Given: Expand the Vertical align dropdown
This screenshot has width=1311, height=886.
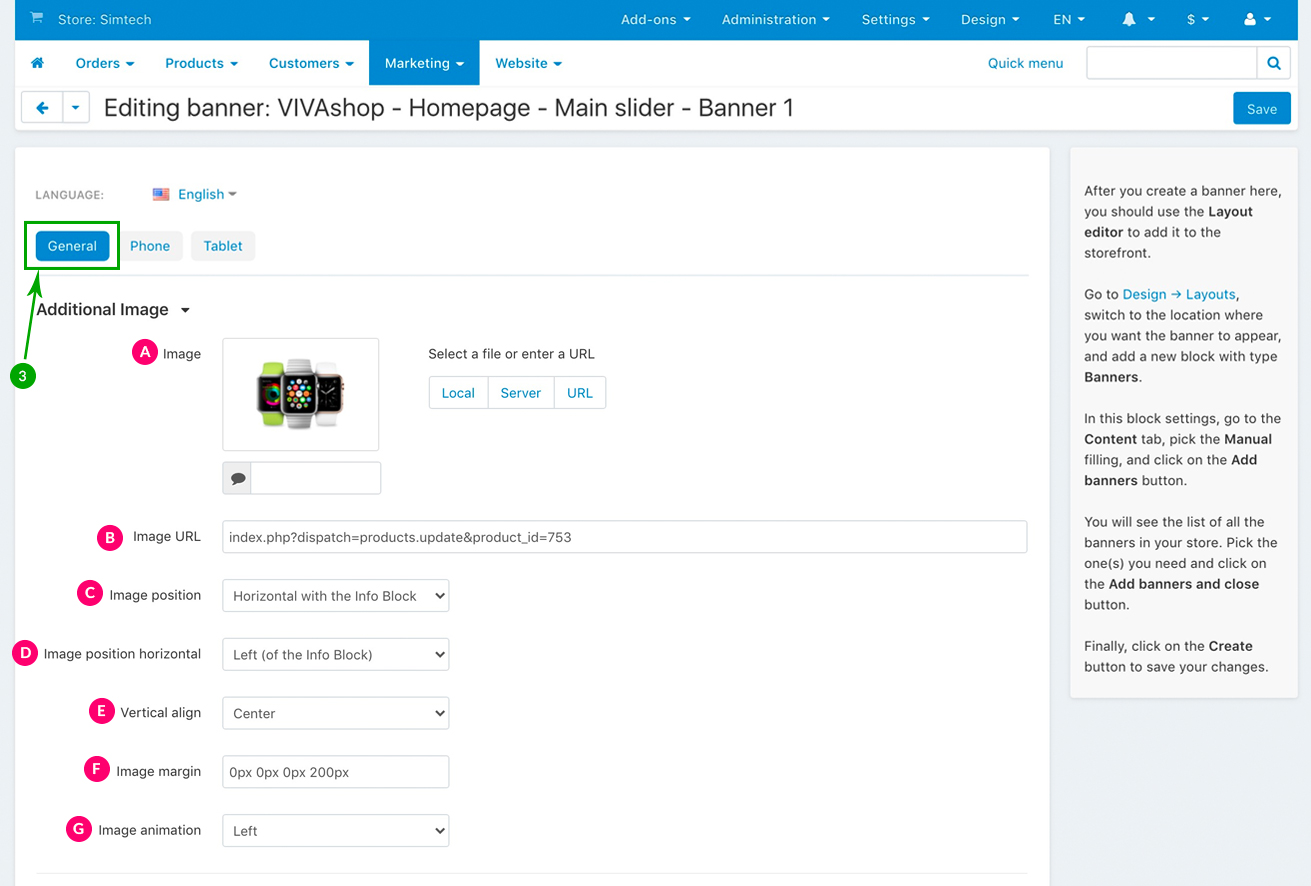Looking at the screenshot, I should click(x=335, y=714).
